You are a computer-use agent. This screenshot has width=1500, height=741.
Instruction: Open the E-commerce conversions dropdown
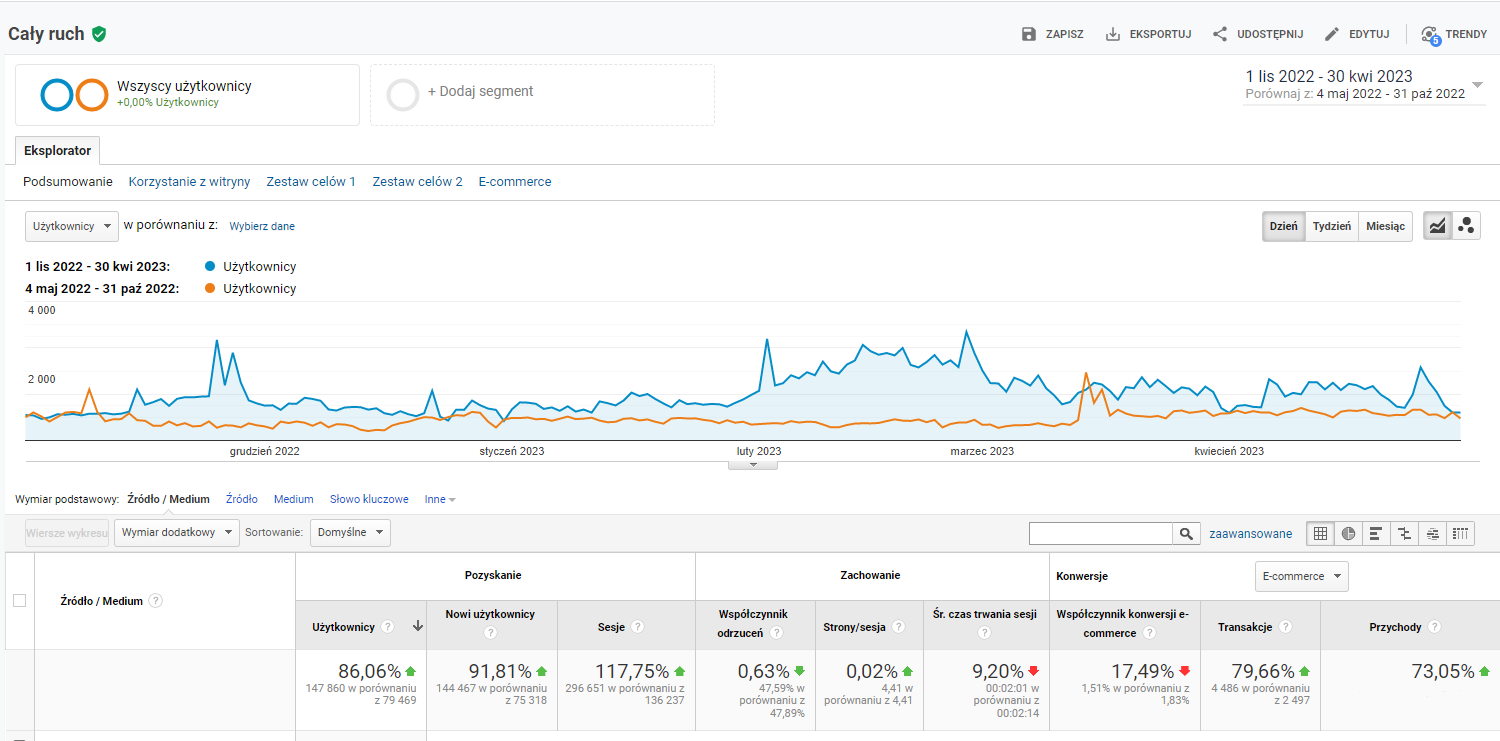[1301, 576]
